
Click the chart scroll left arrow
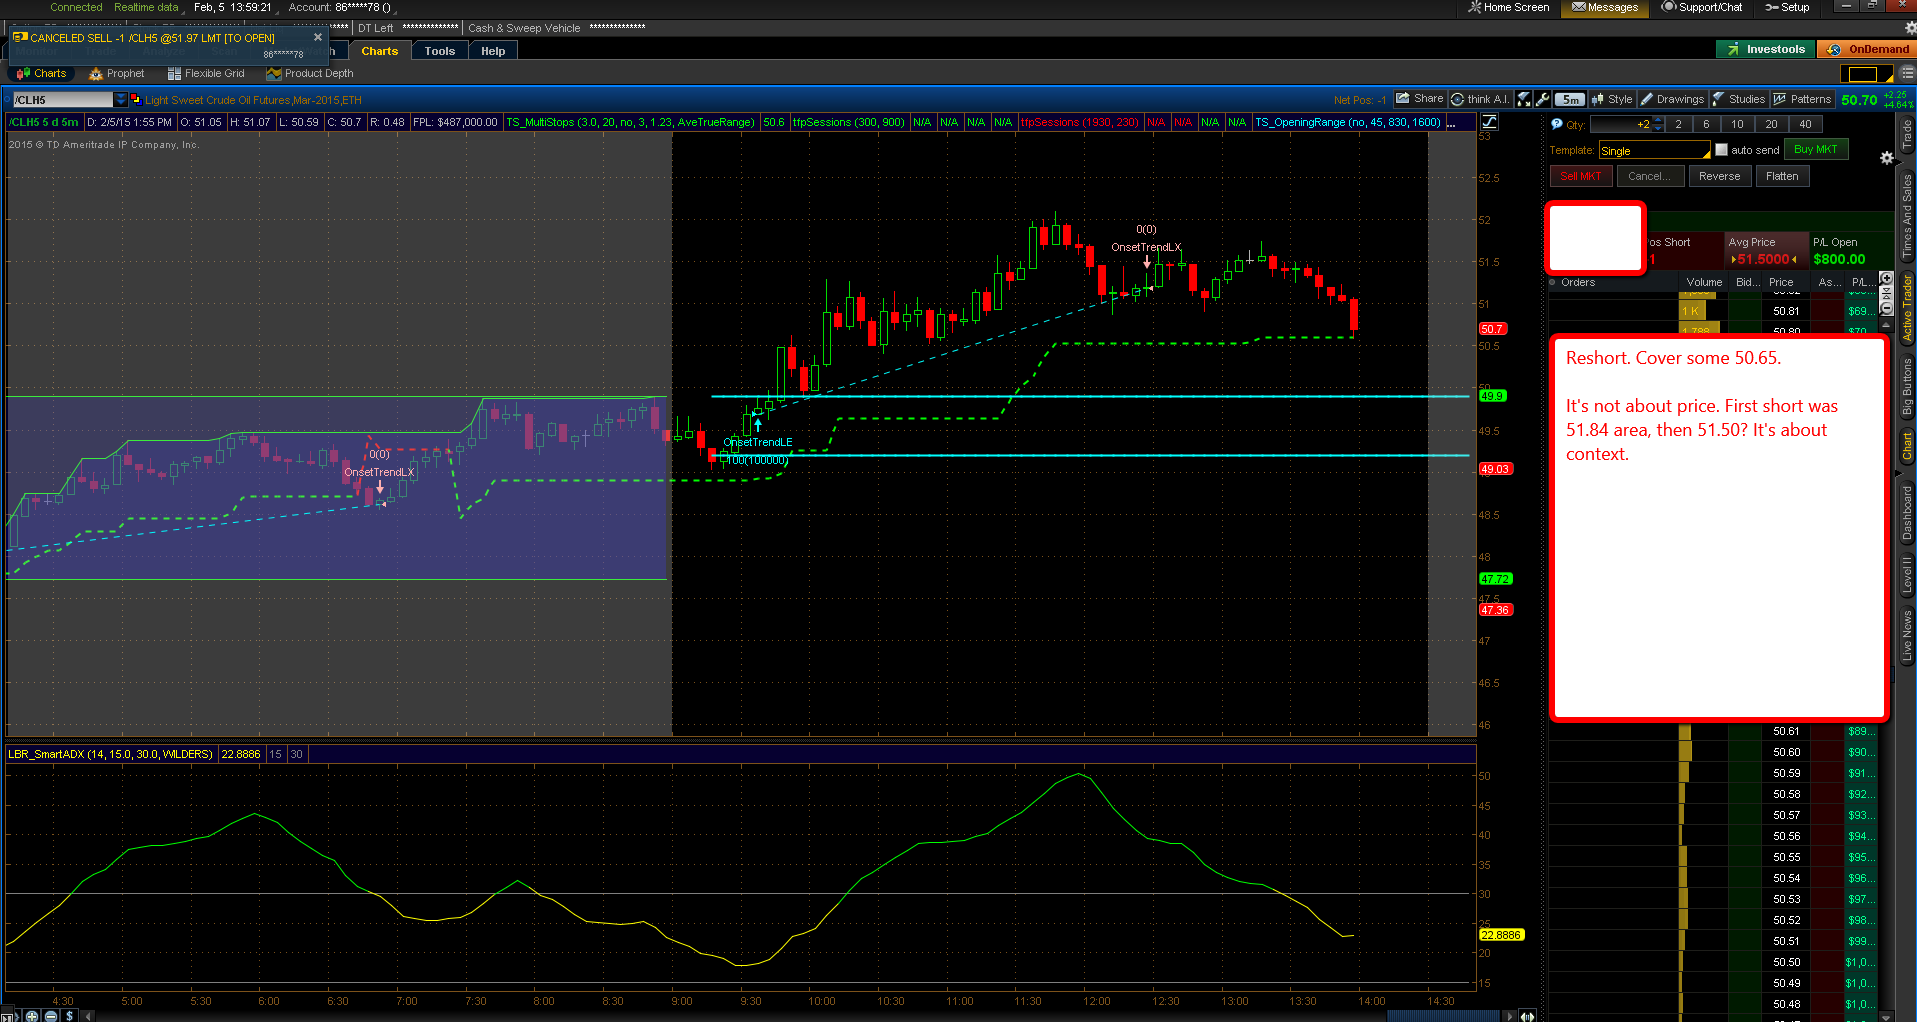click(x=88, y=1016)
